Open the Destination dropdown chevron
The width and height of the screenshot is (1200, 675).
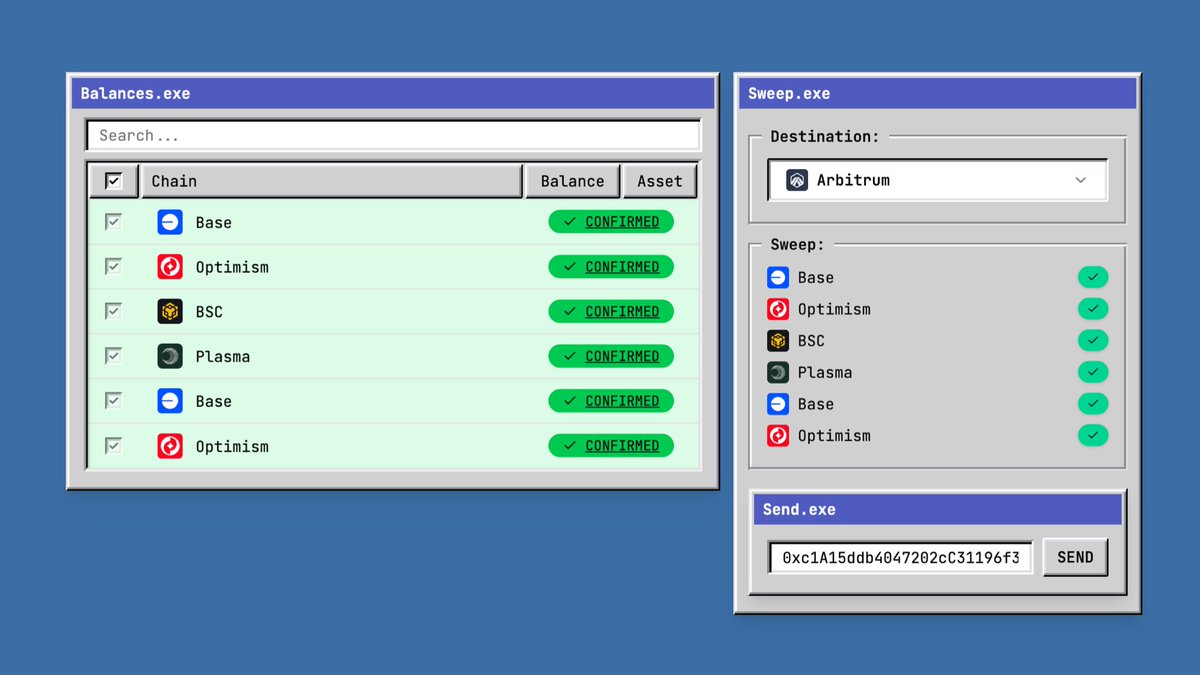coord(1081,181)
